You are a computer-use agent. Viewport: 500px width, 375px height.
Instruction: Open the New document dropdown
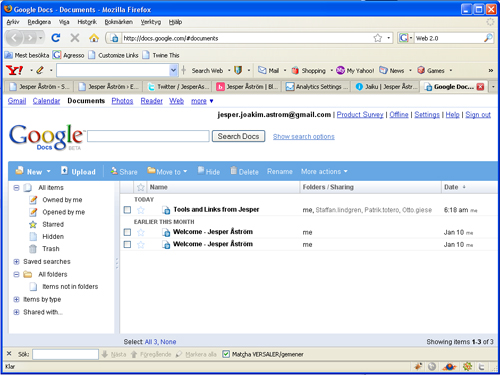[33, 171]
